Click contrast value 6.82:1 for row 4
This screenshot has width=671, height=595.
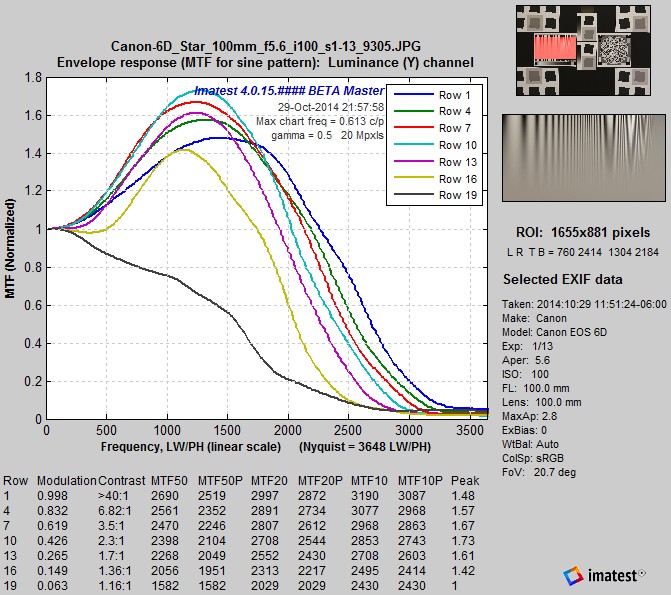(115, 511)
